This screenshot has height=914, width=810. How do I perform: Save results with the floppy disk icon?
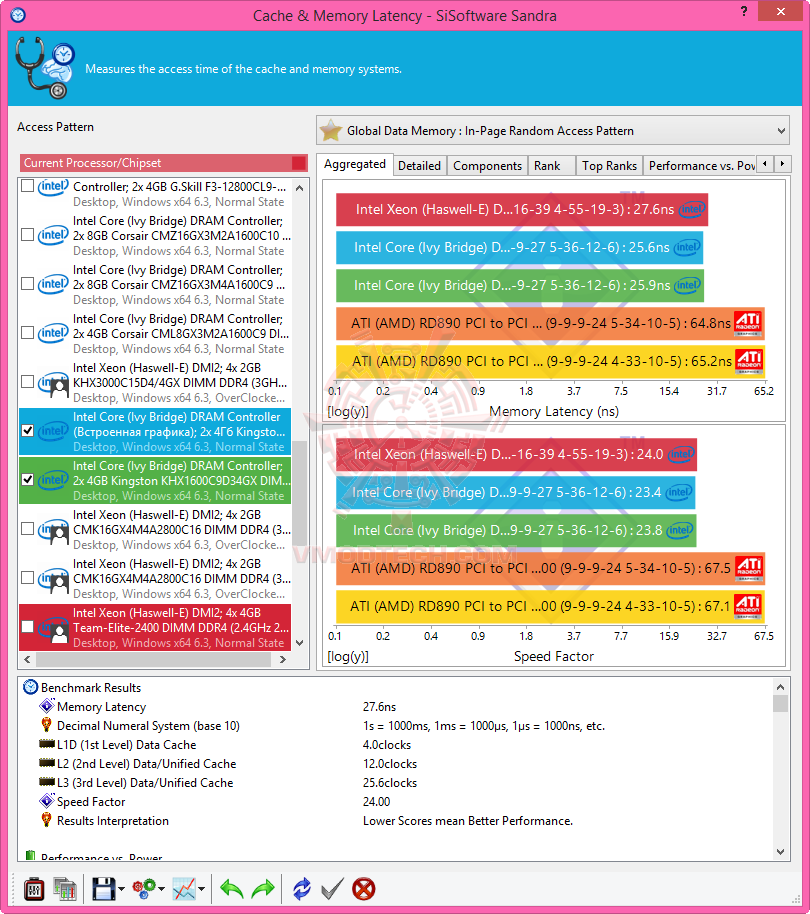(x=104, y=890)
